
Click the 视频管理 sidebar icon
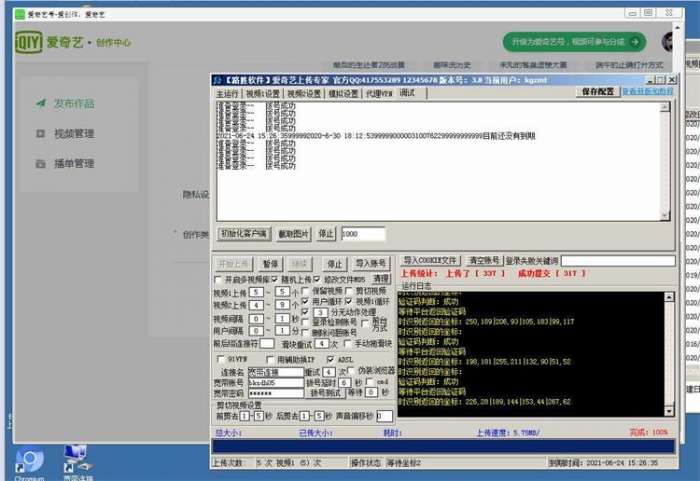(40, 133)
